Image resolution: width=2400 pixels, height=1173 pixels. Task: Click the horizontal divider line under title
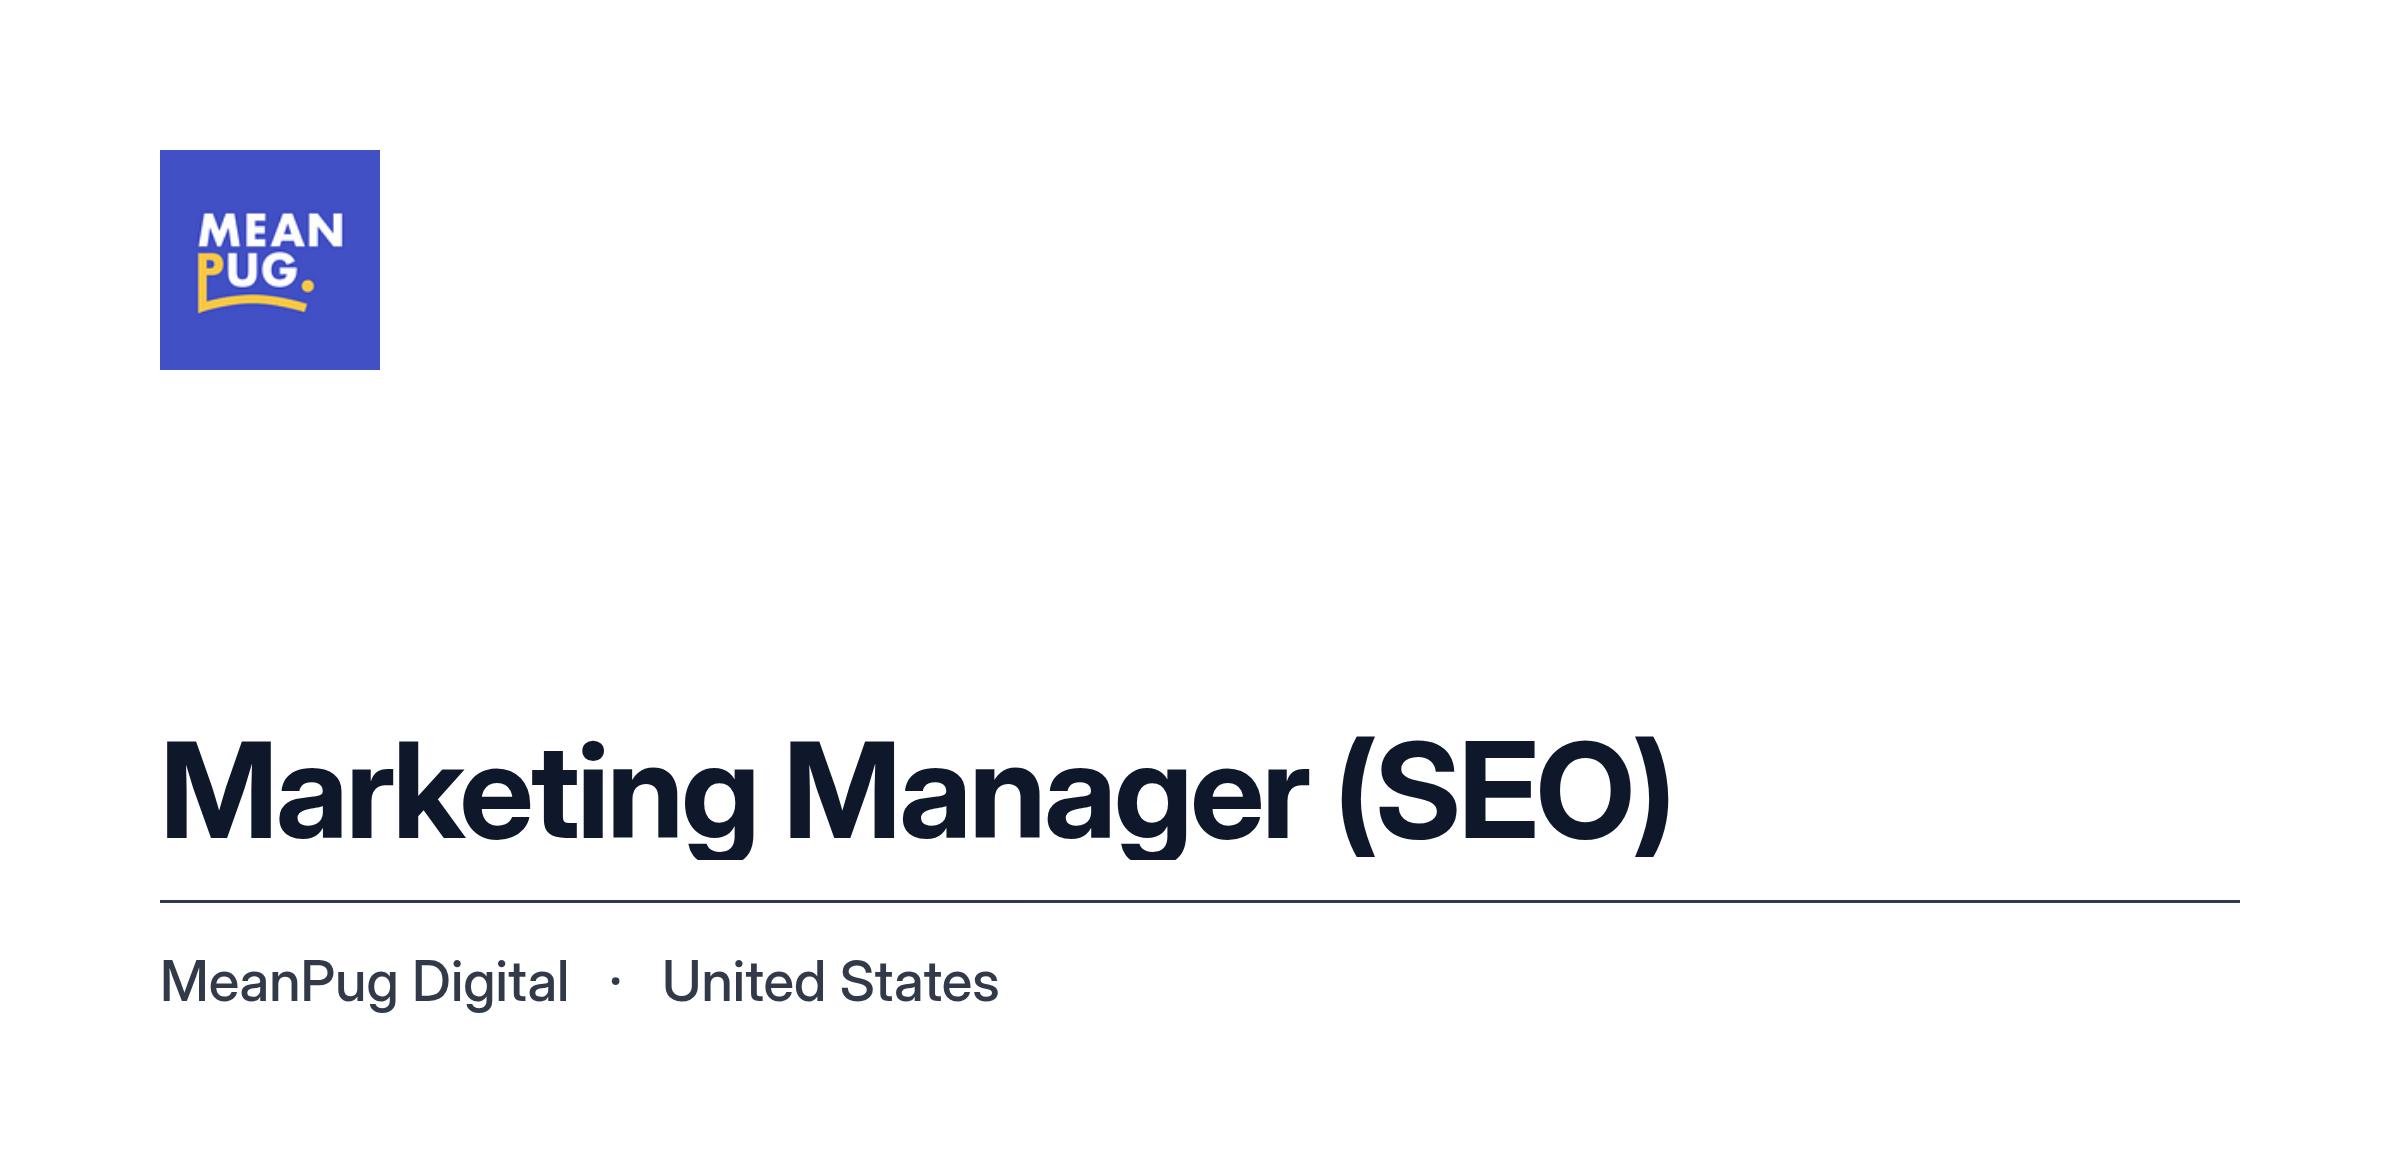1200,901
